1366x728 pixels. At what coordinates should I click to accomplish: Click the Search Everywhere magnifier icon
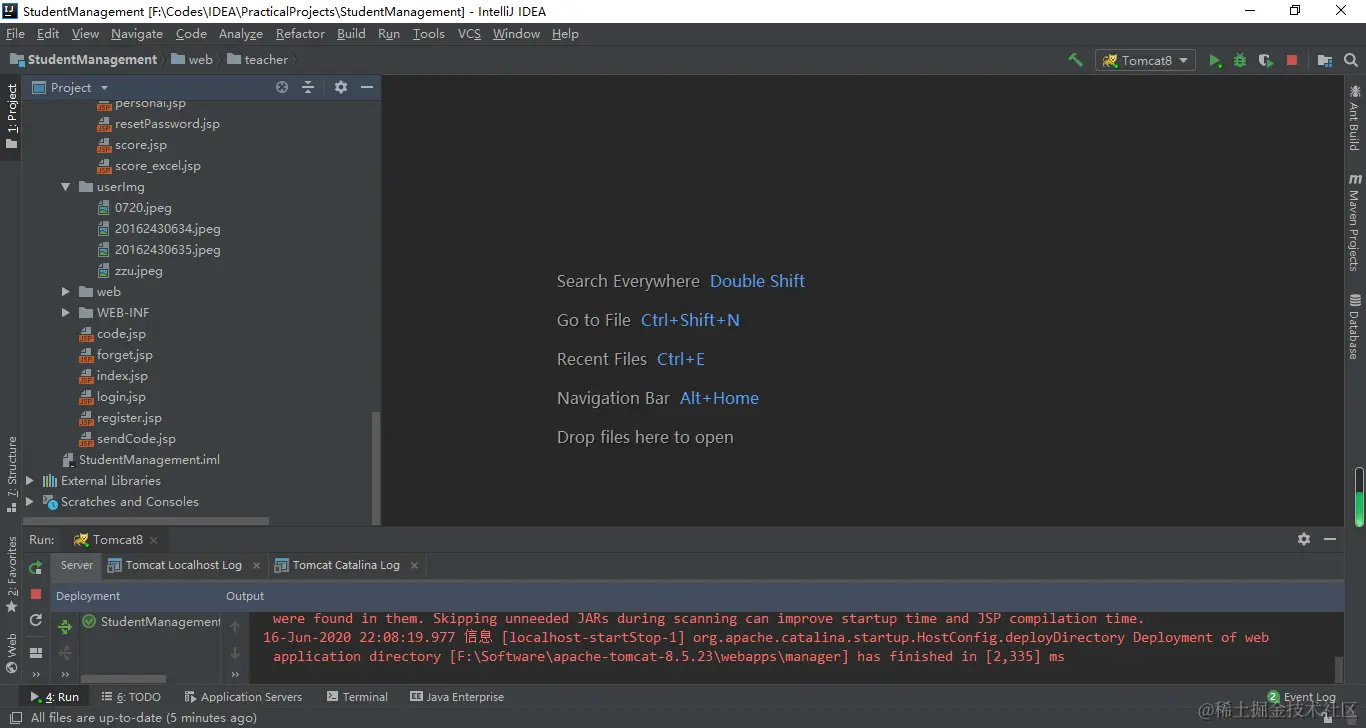(x=1350, y=60)
